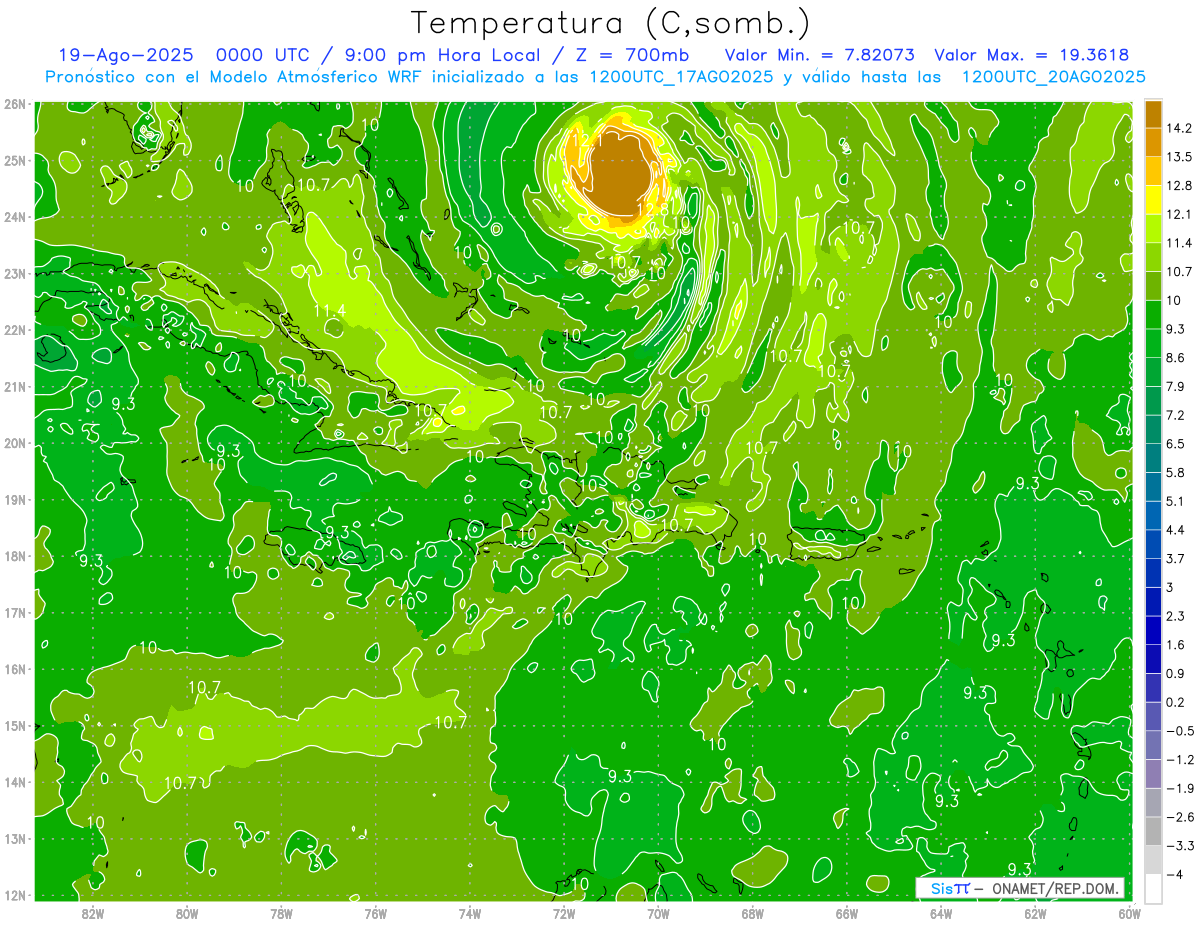Click the -1.9 colorbar tick label
The image size is (1200, 927).
pos(1179,789)
